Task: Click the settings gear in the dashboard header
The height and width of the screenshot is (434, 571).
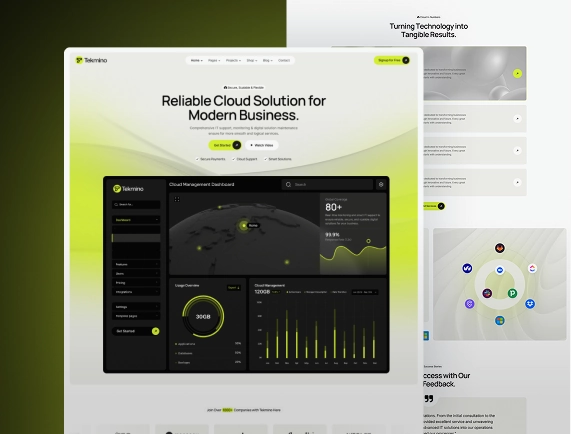Action: (x=381, y=185)
